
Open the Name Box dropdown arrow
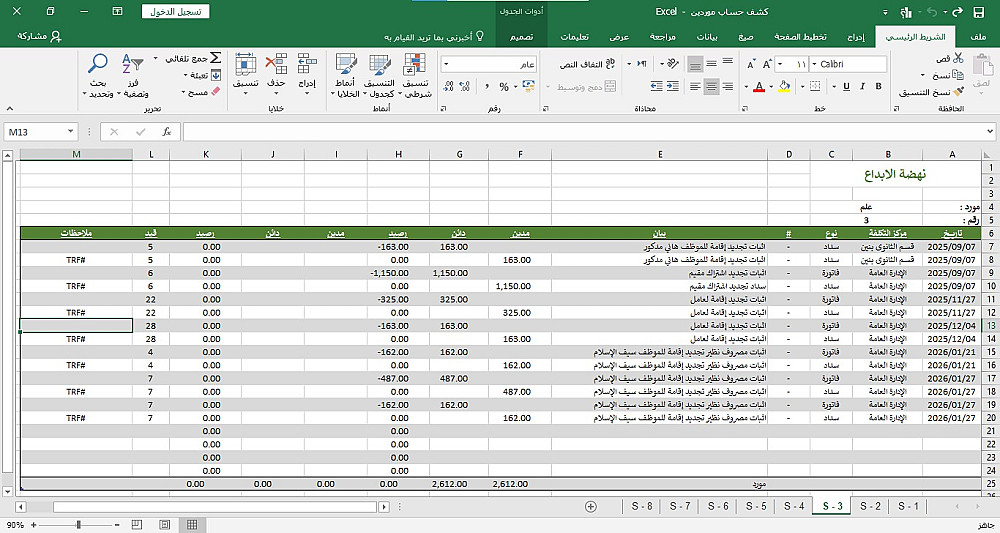pyautogui.click(x=70, y=132)
